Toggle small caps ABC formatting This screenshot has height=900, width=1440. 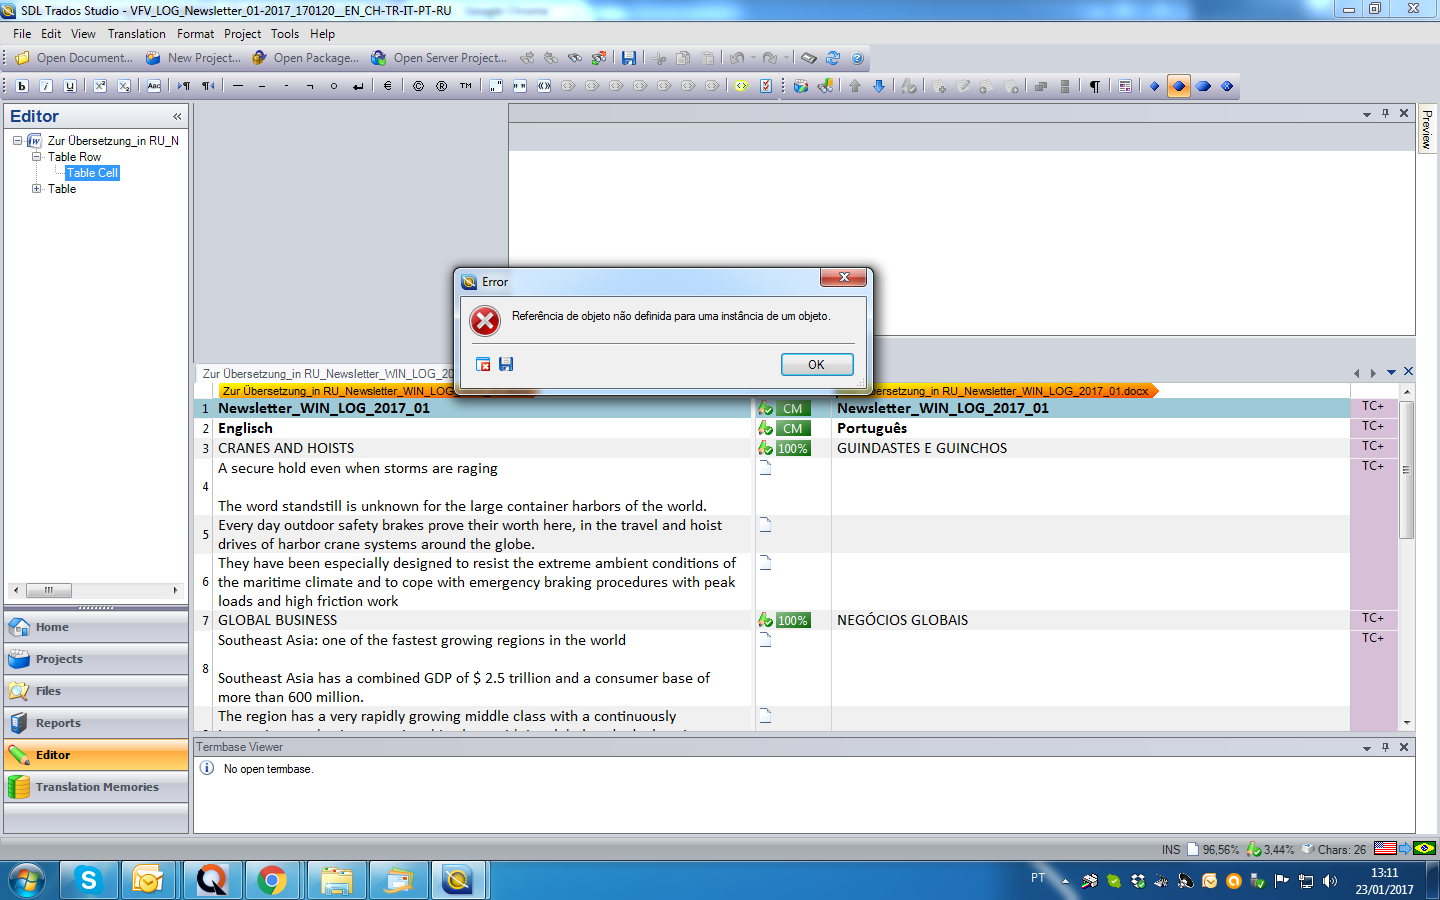154,86
